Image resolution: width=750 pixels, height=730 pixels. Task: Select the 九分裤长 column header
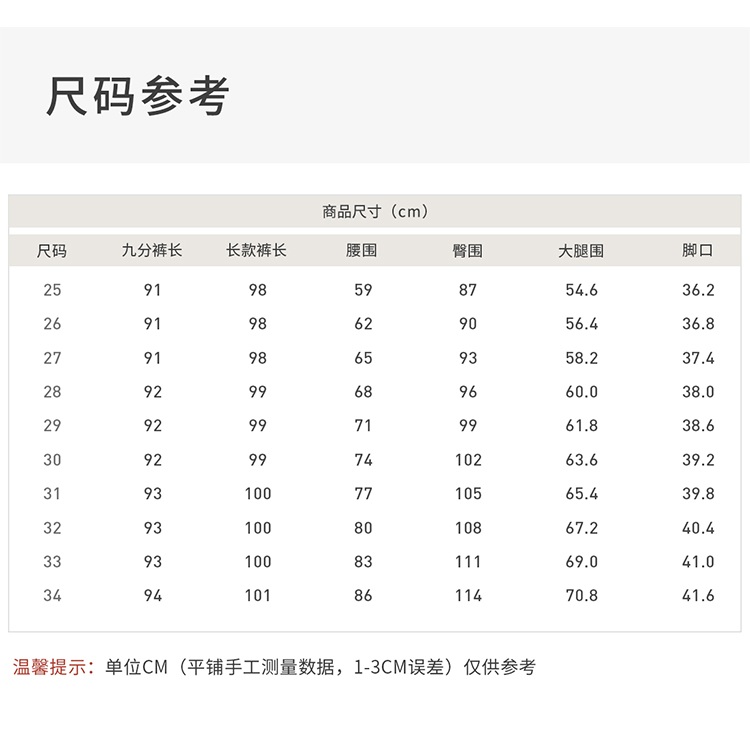tap(152, 250)
